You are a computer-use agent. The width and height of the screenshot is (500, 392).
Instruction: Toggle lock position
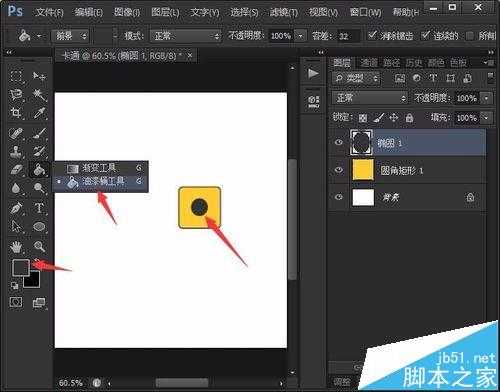point(394,118)
